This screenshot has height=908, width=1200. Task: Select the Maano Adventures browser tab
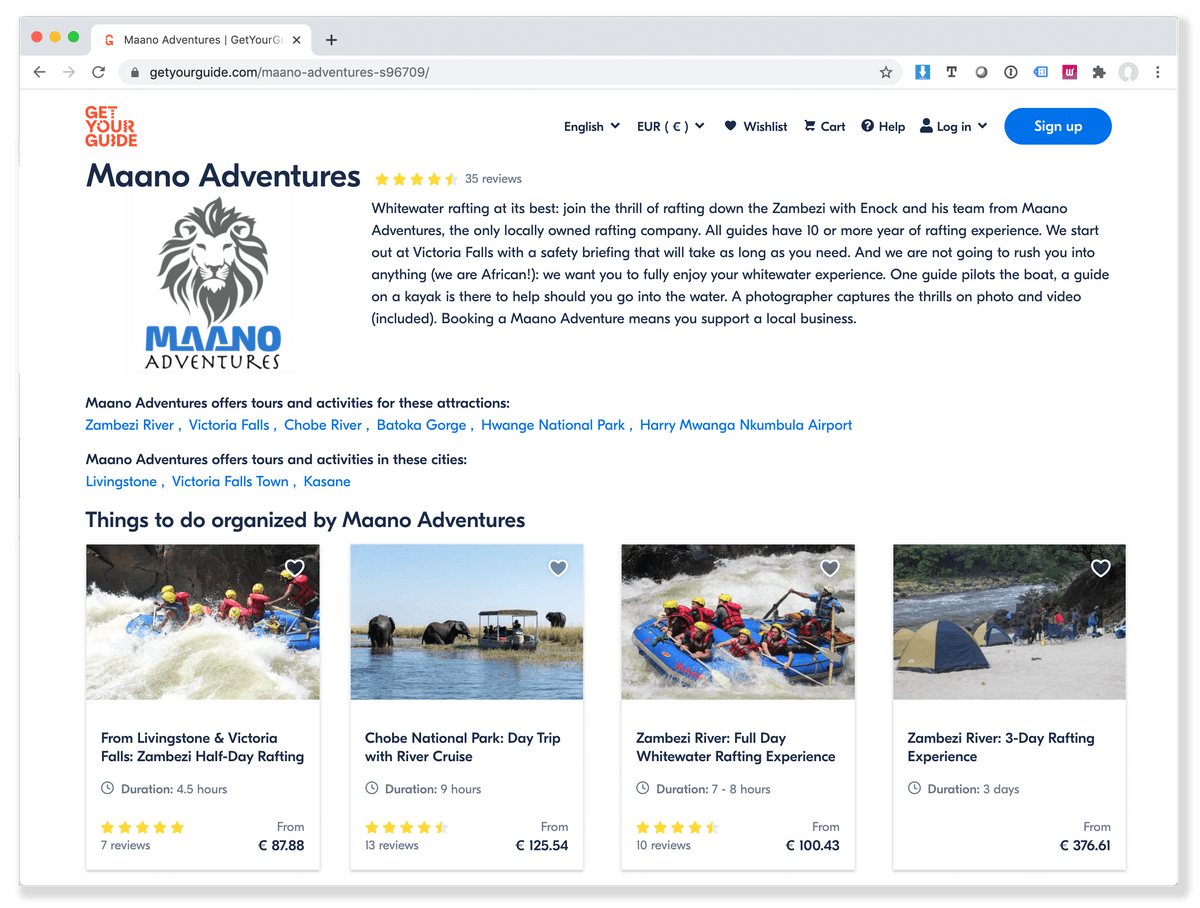[200, 40]
